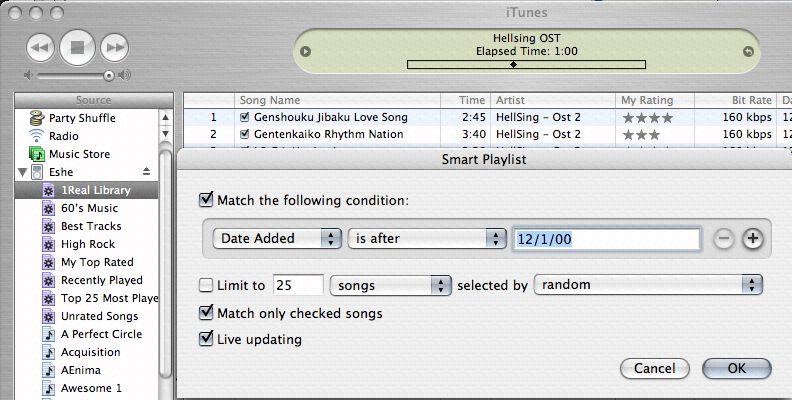This screenshot has width=792, height=400.
Task: Collapse the Eshe iPod disclosure triangle
Action: click(x=22, y=172)
